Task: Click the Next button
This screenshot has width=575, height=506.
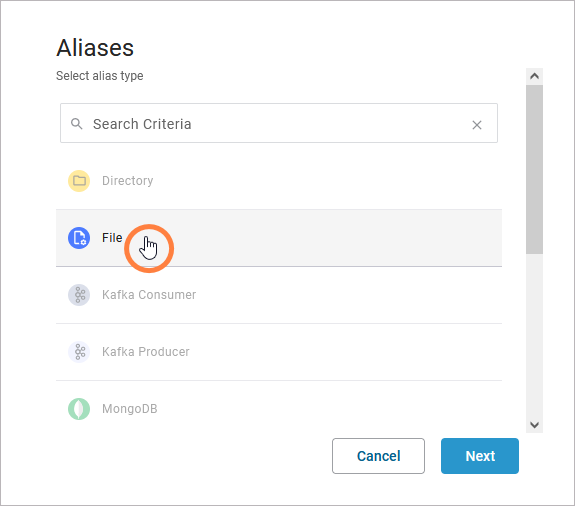Action: point(480,456)
